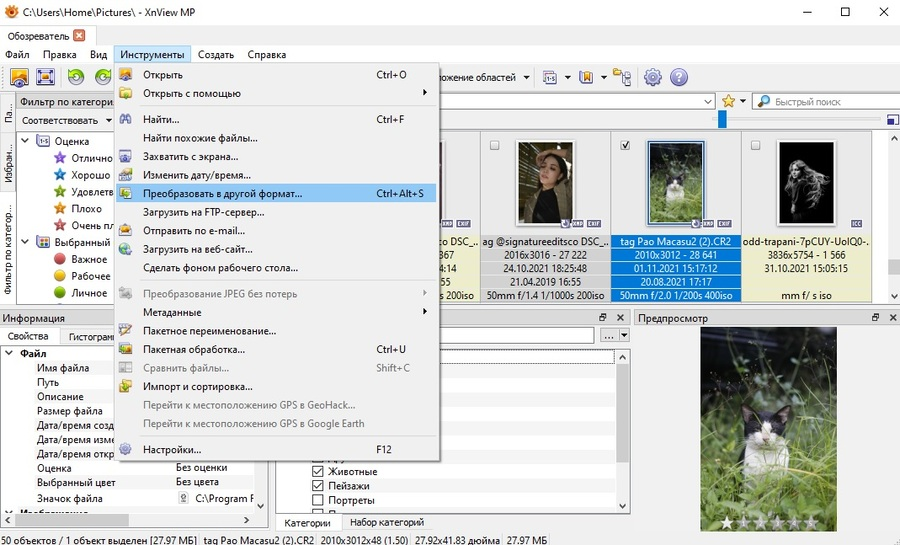Click the rating filter toolbar icon
The image size is (900, 545).
click(x=550, y=77)
